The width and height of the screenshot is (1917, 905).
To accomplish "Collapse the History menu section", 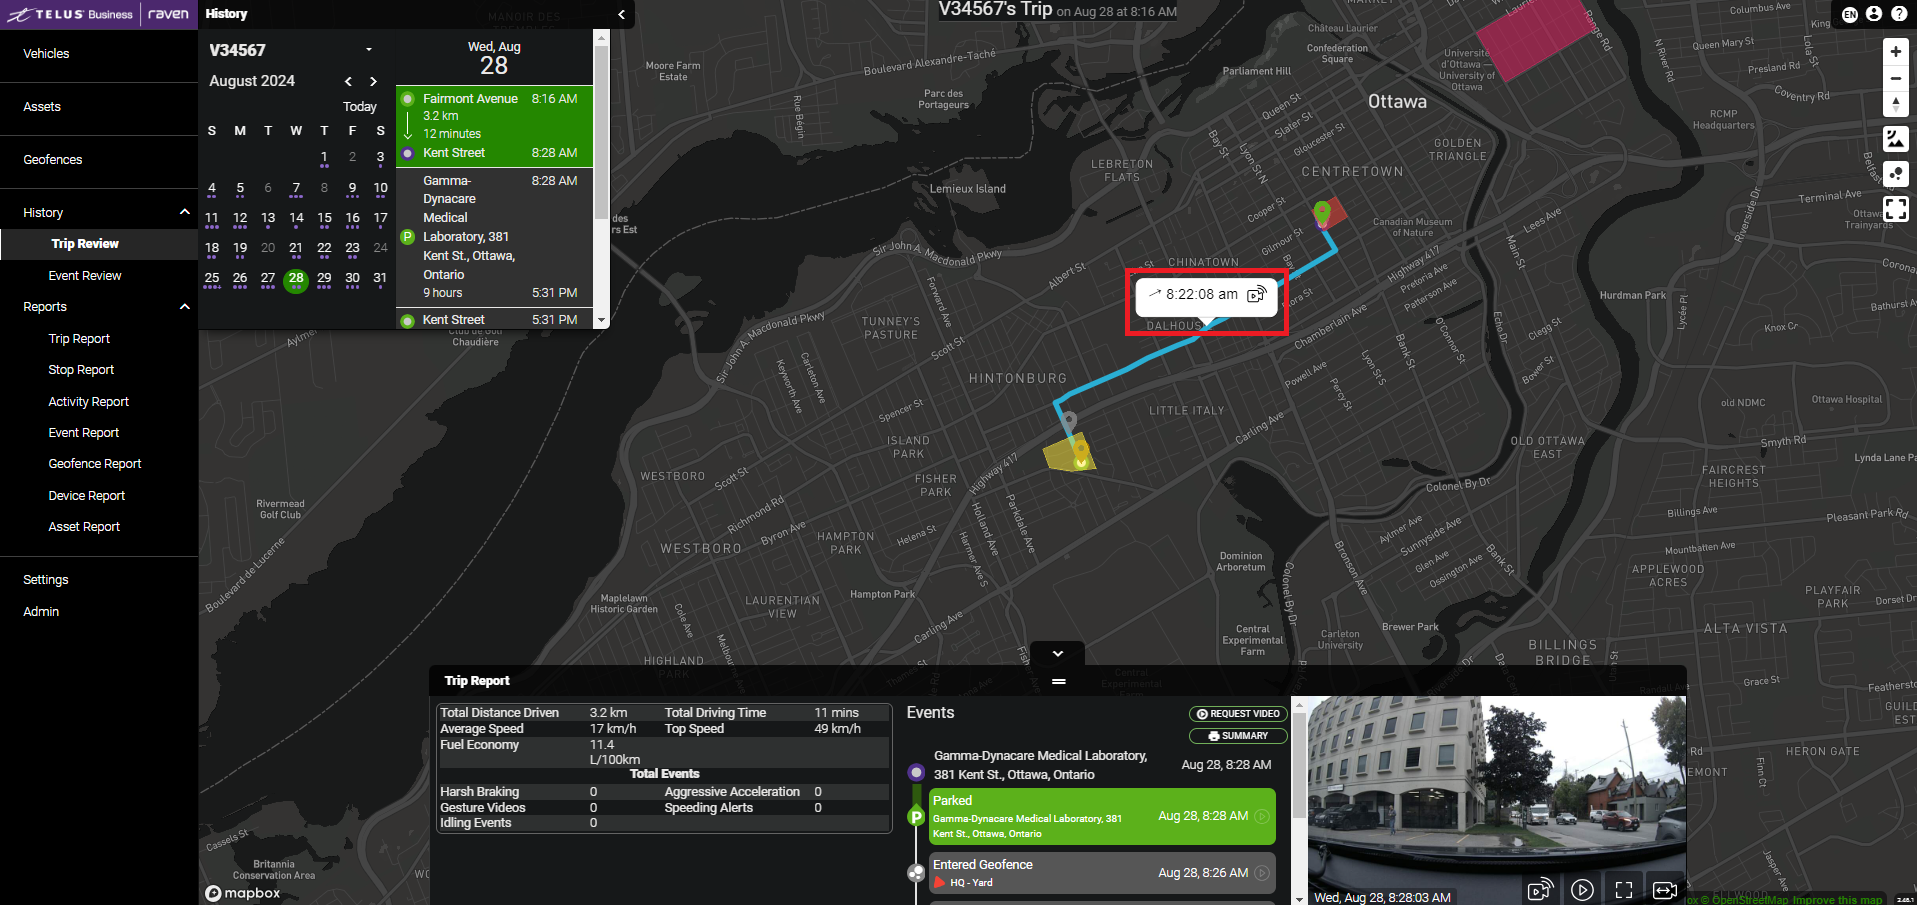I will click(184, 212).
